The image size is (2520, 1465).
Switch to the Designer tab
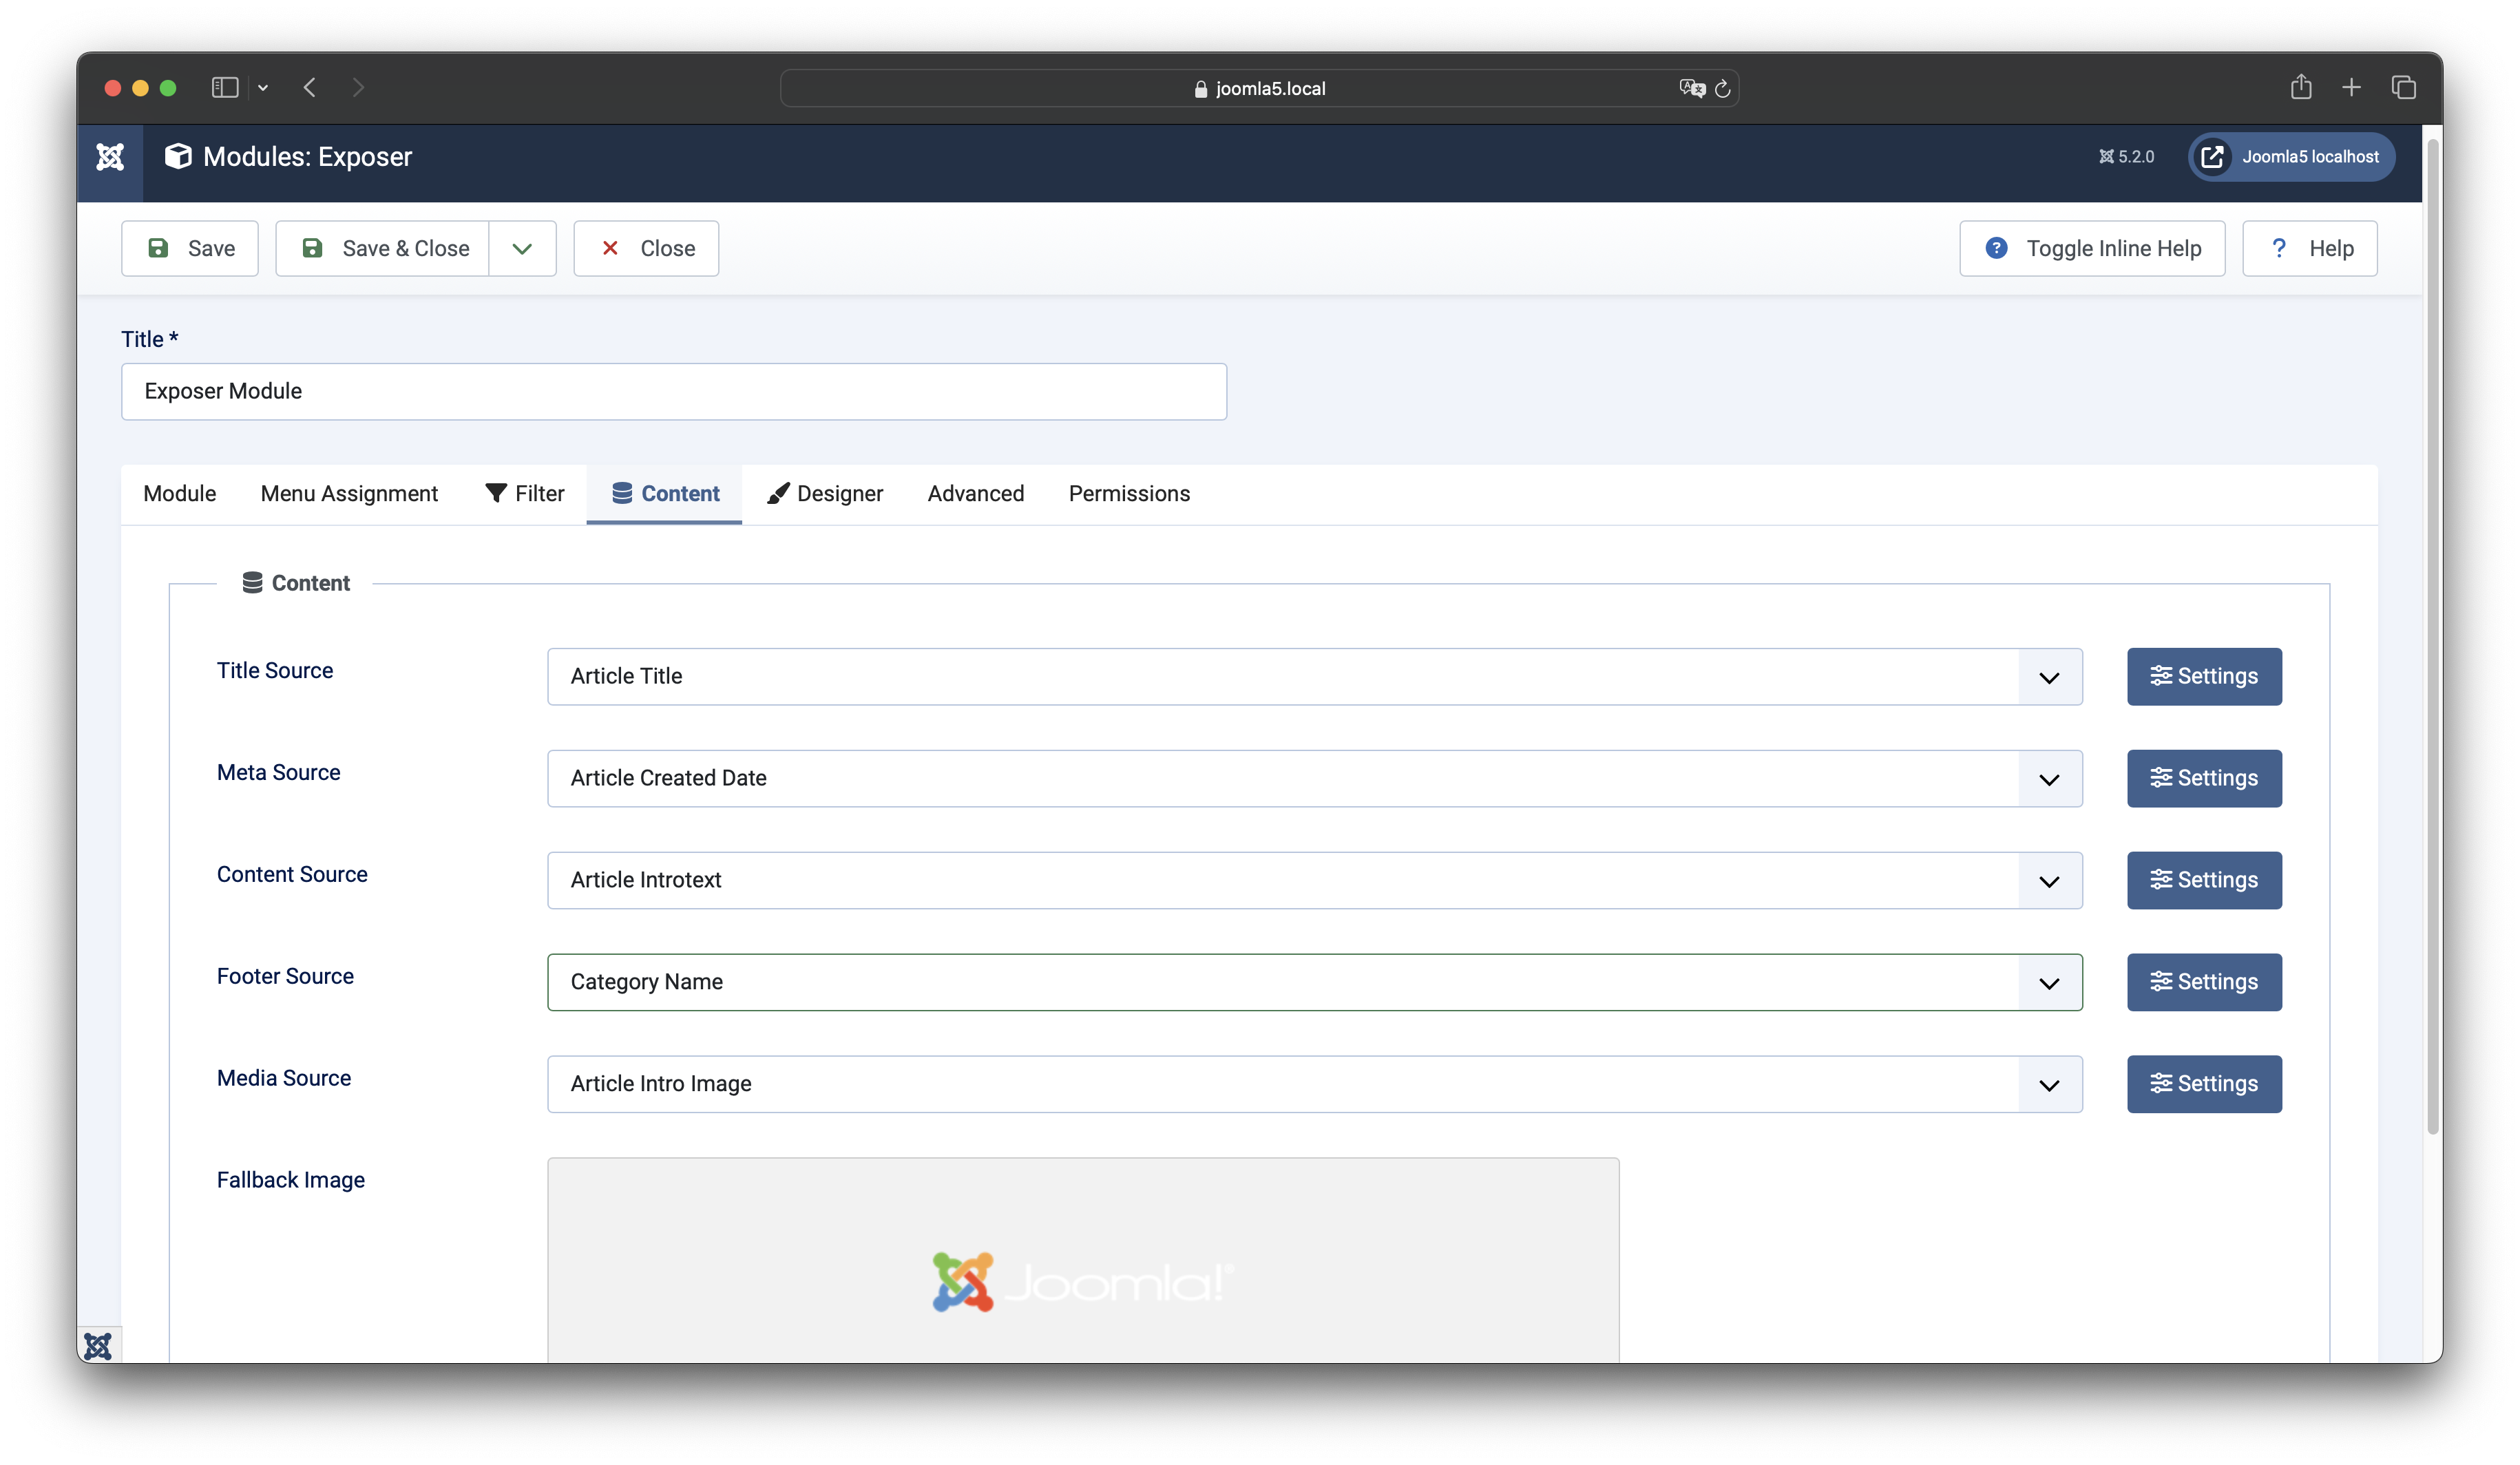pyautogui.click(x=825, y=493)
